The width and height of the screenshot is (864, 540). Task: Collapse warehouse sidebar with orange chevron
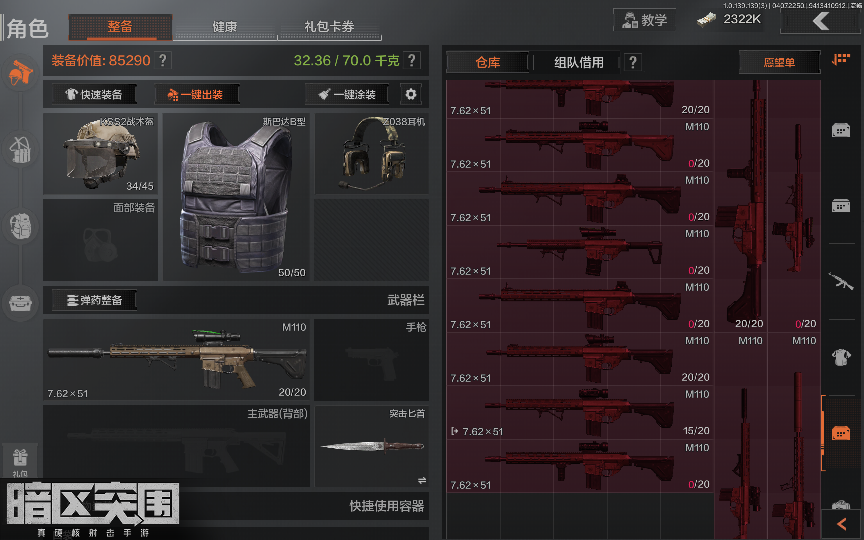pos(841,524)
